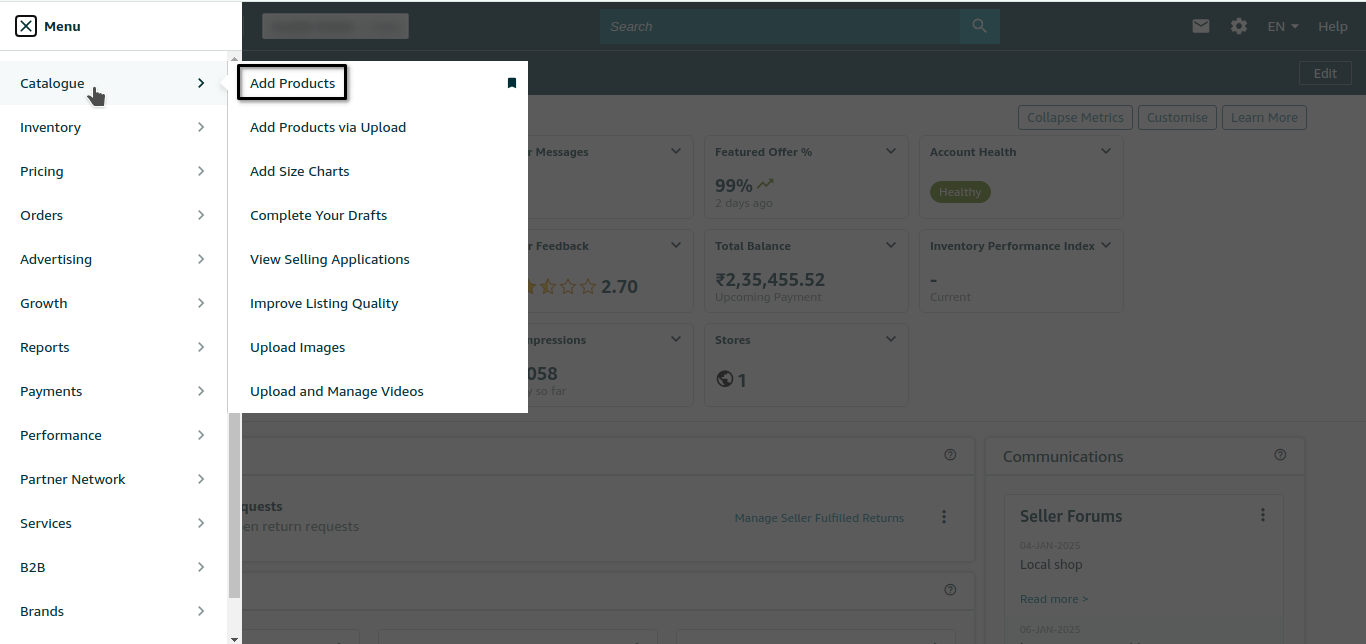1366x644 pixels.
Task: Click the 2.70 feedback rating
Action: coord(619,286)
